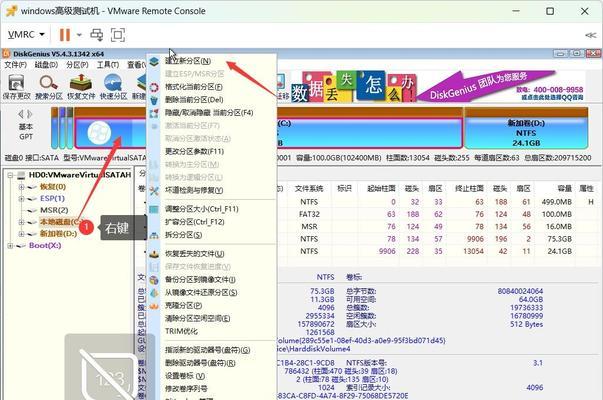The height and width of the screenshot is (400, 603).
Task: Open the VMRC dropdown menu
Action: (26, 35)
